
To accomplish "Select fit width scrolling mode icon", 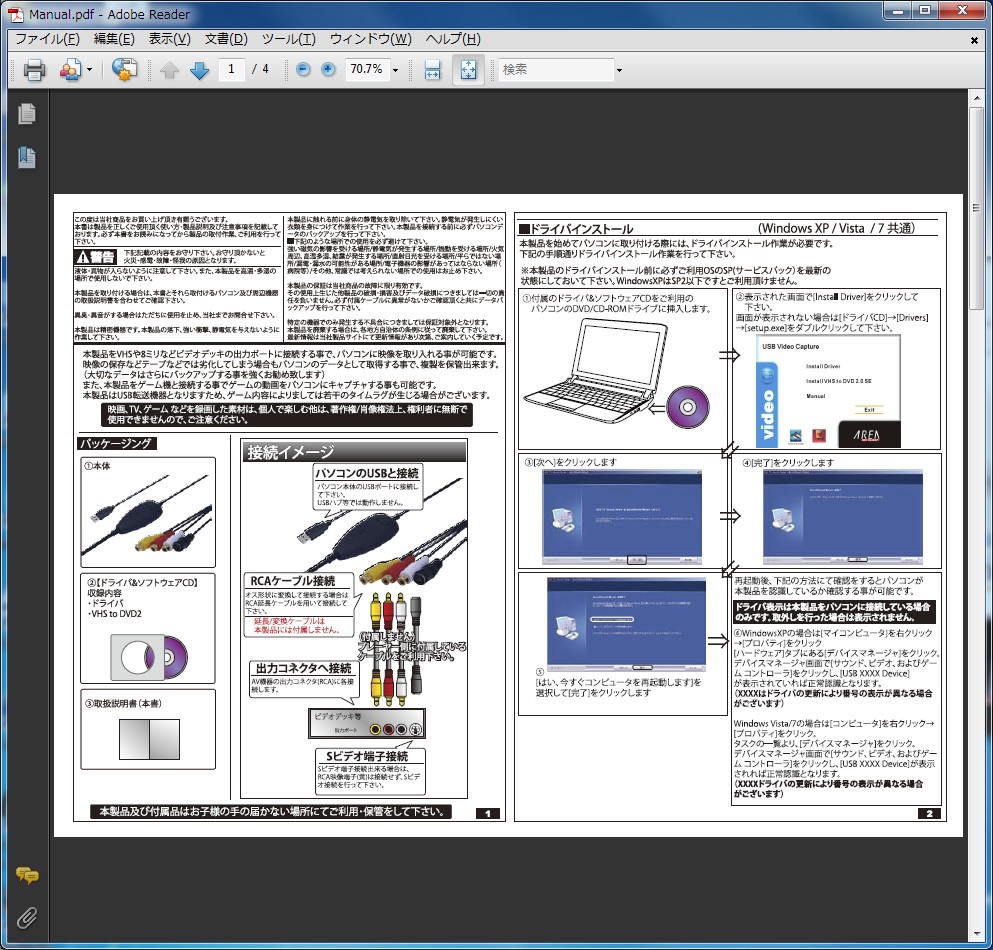I will [433, 69].
